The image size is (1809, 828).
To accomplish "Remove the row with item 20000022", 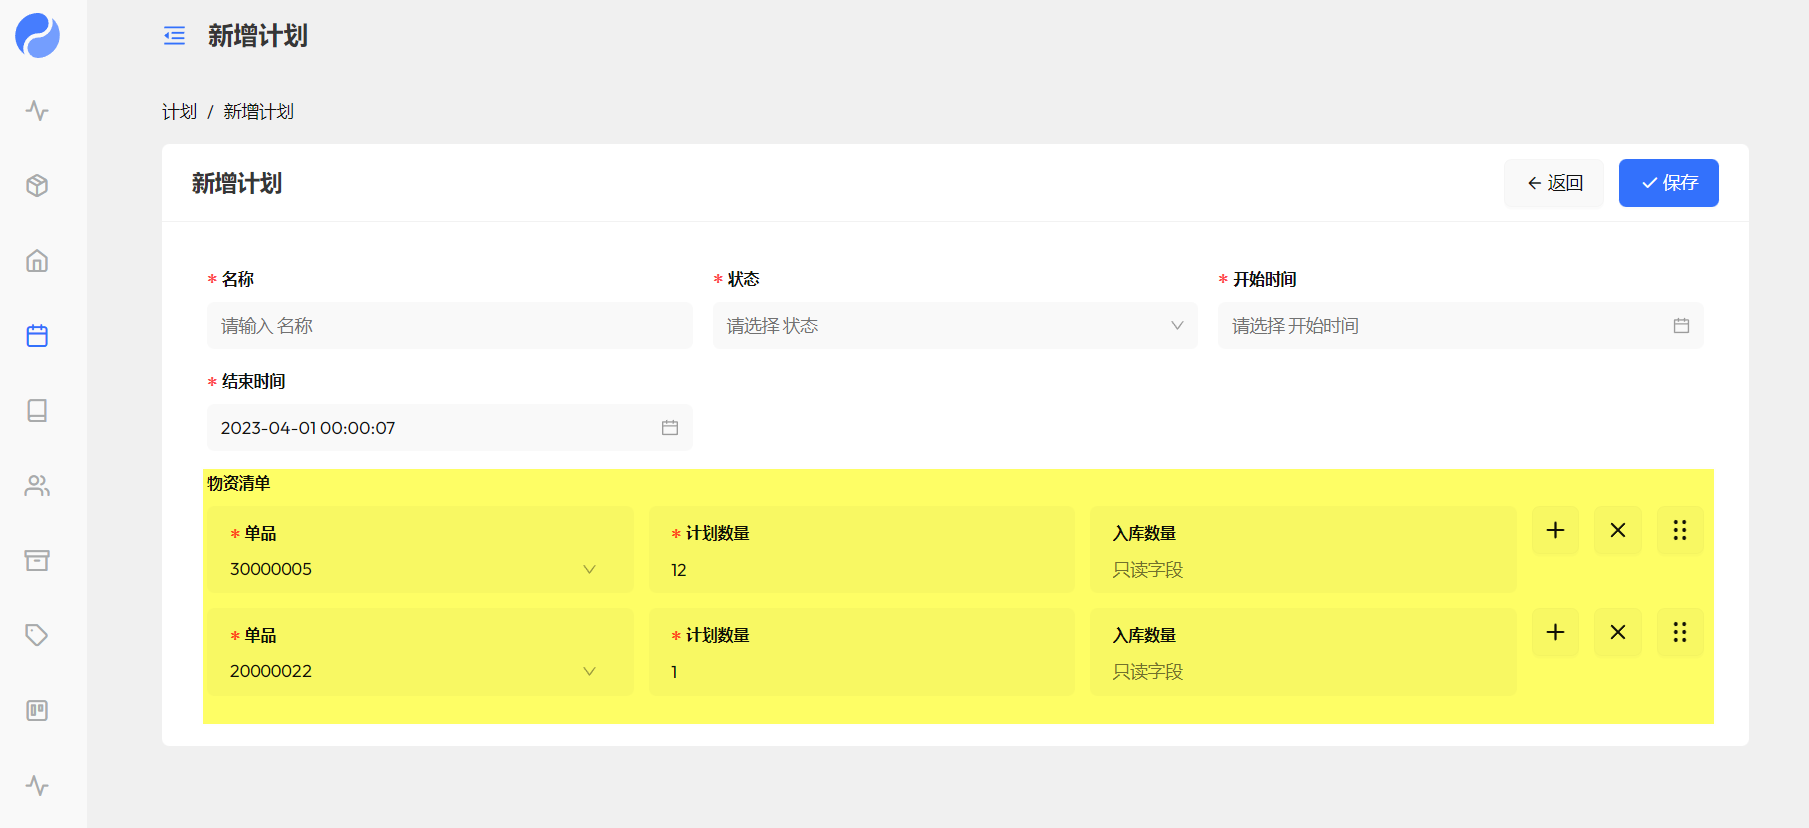I will [1617, 633].
